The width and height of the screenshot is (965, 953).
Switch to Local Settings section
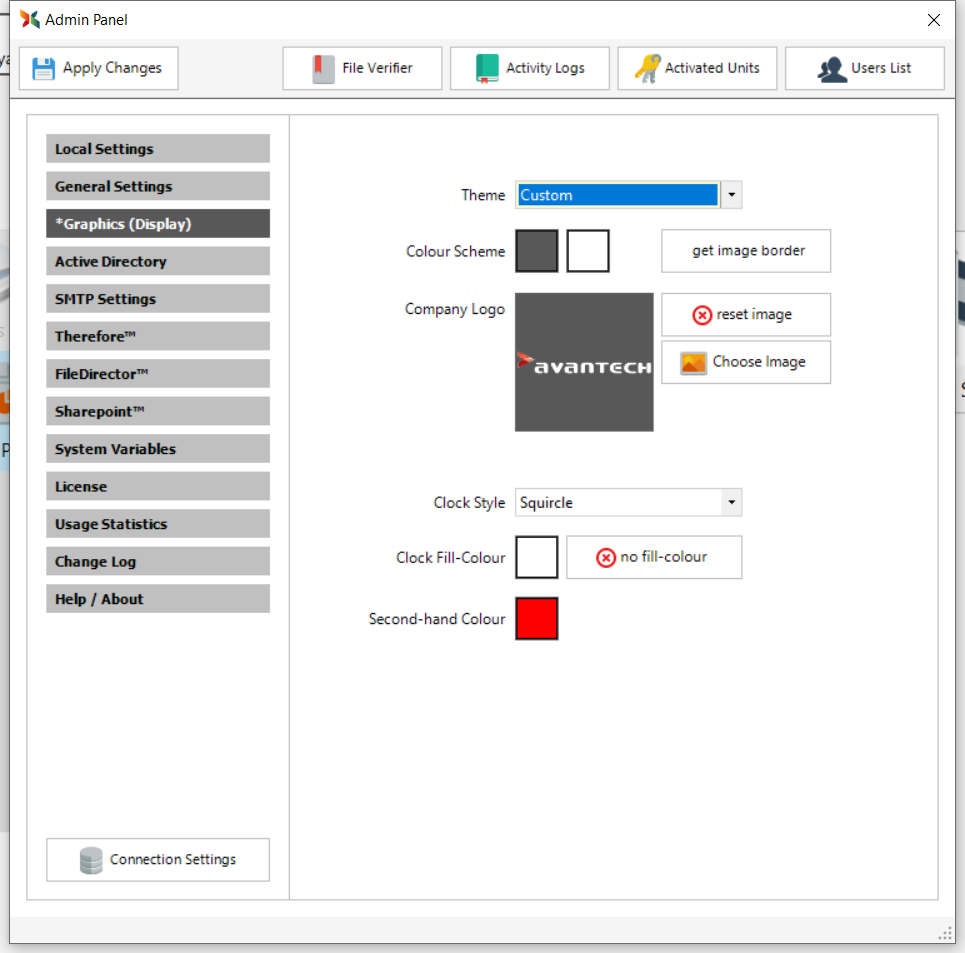[x=157, y=149]
